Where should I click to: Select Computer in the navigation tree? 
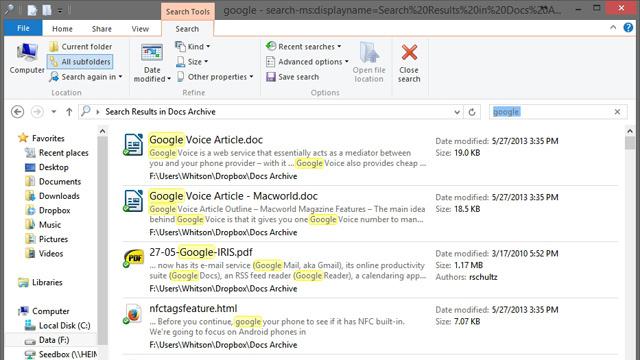(x=44, y=311)
